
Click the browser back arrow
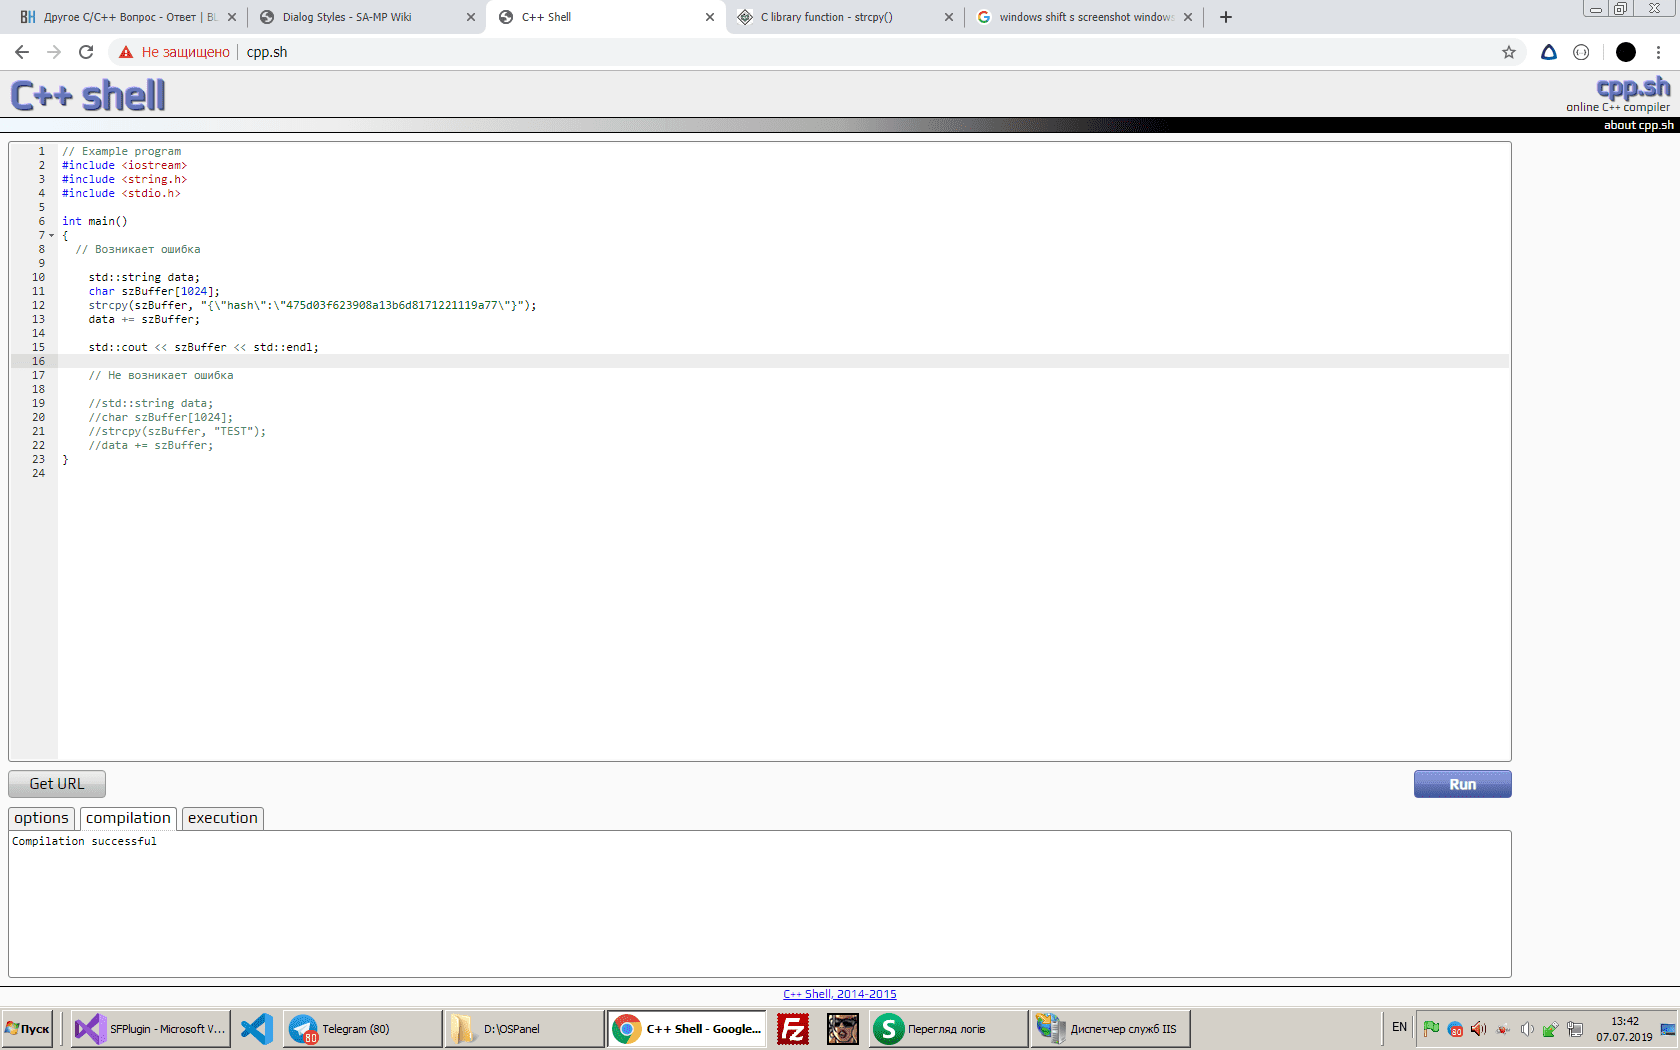(x=22, y=52)
